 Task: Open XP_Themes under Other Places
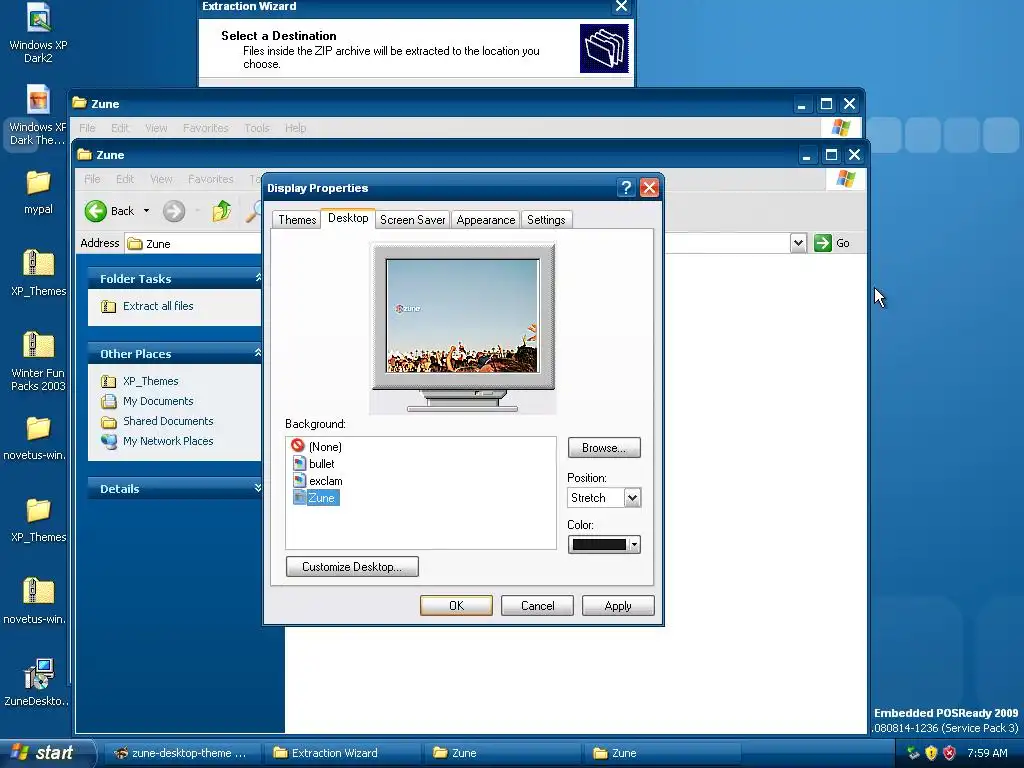(x=150, y=381)
